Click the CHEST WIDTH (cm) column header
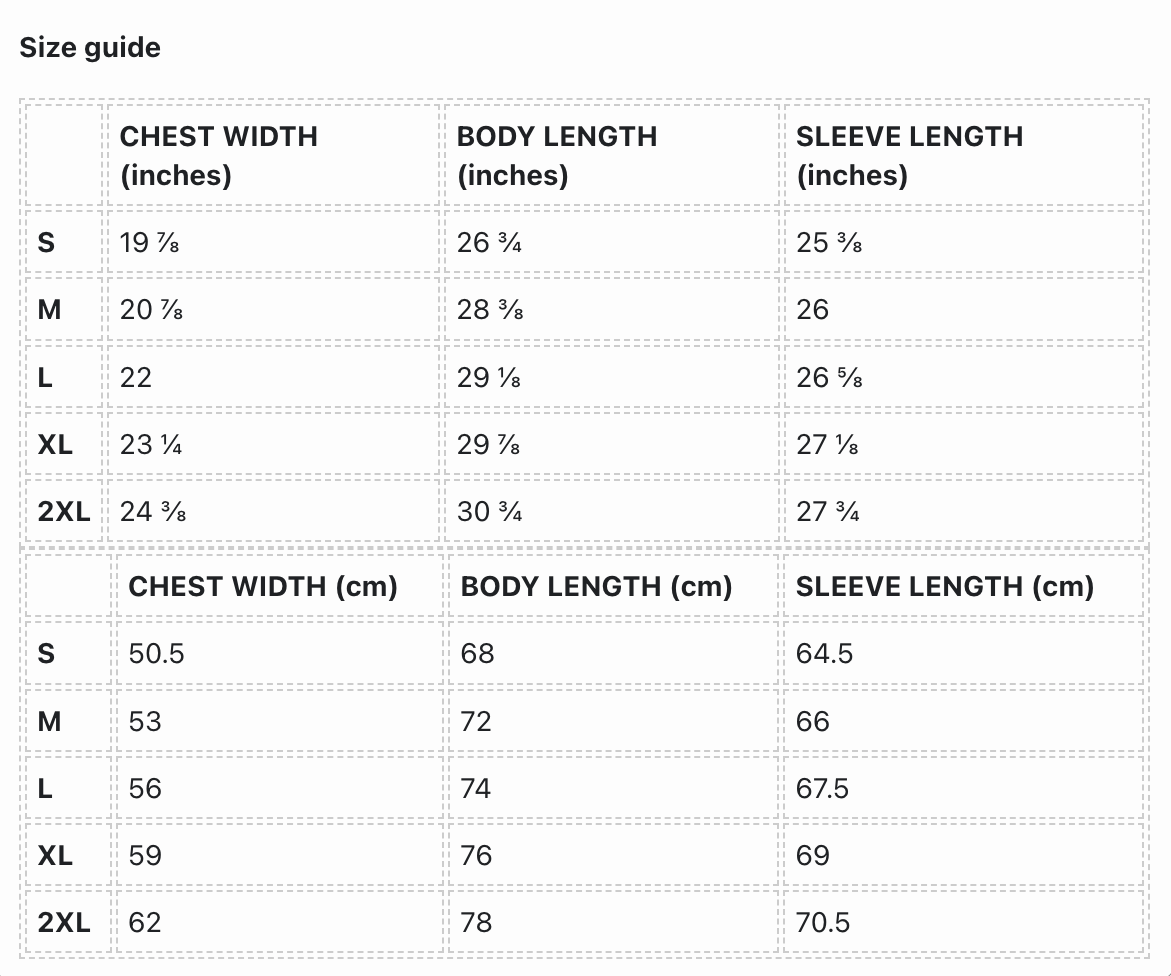The height and width of the screenshot is (976, 1171). click(263, 586)
